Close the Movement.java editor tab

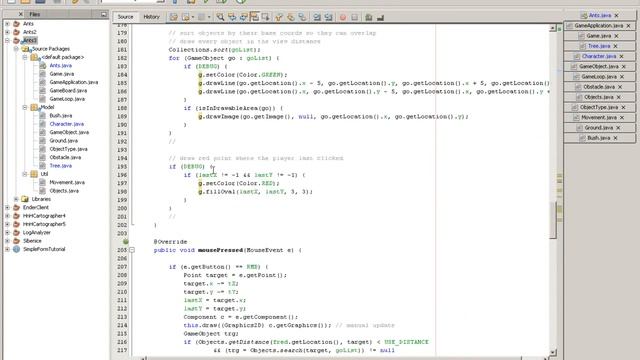coord(622,118)
